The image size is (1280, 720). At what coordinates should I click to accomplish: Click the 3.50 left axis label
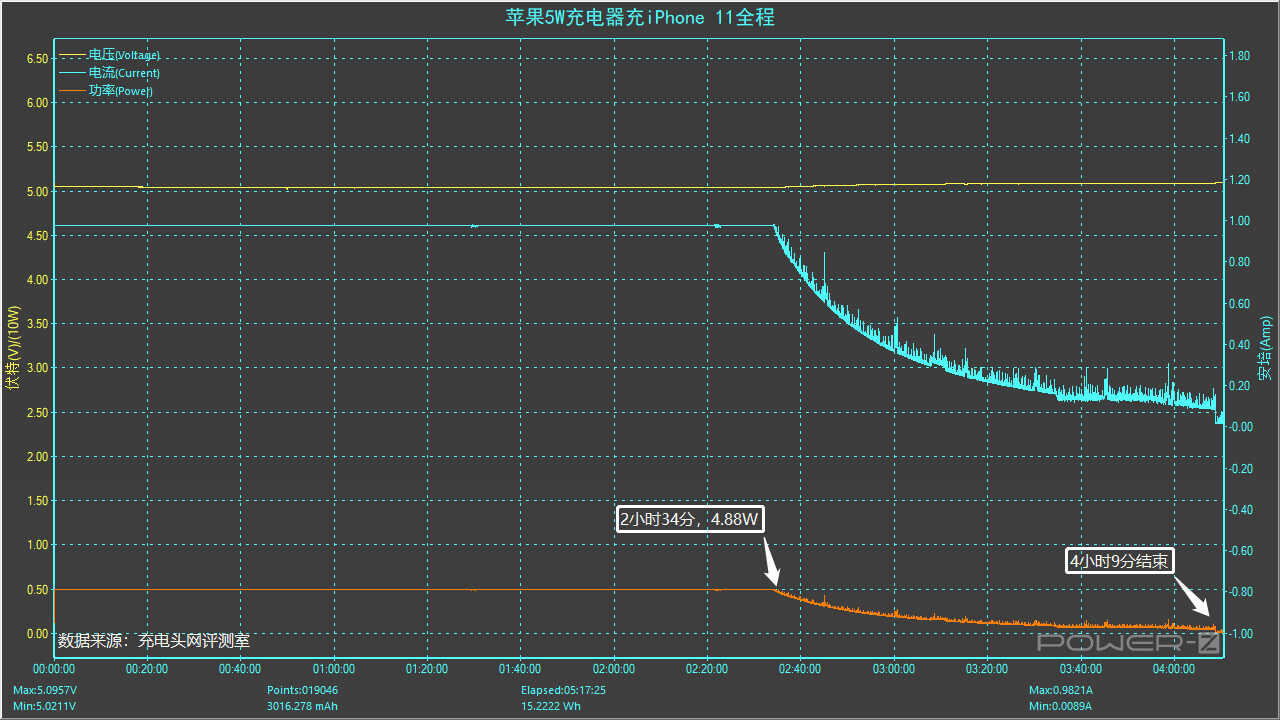click(36, 324)
